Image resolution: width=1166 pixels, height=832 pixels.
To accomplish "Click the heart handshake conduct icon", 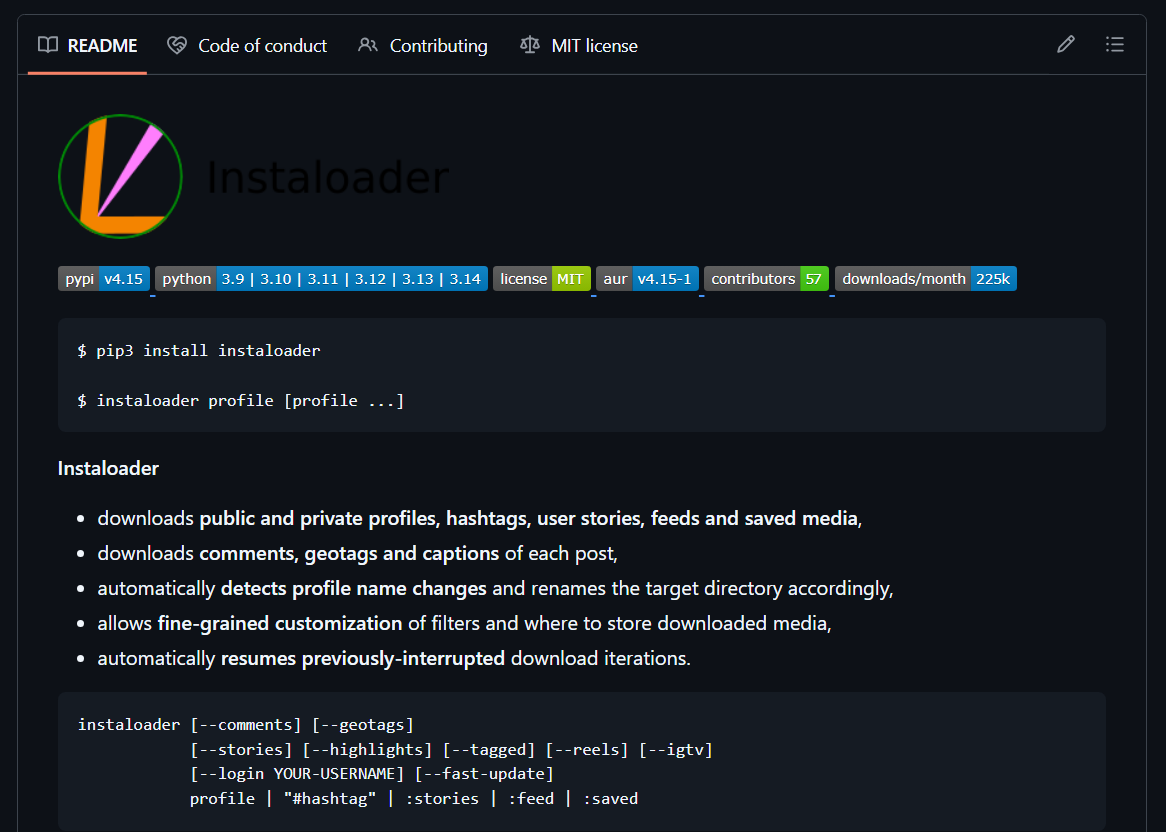I will pos(177,45).
